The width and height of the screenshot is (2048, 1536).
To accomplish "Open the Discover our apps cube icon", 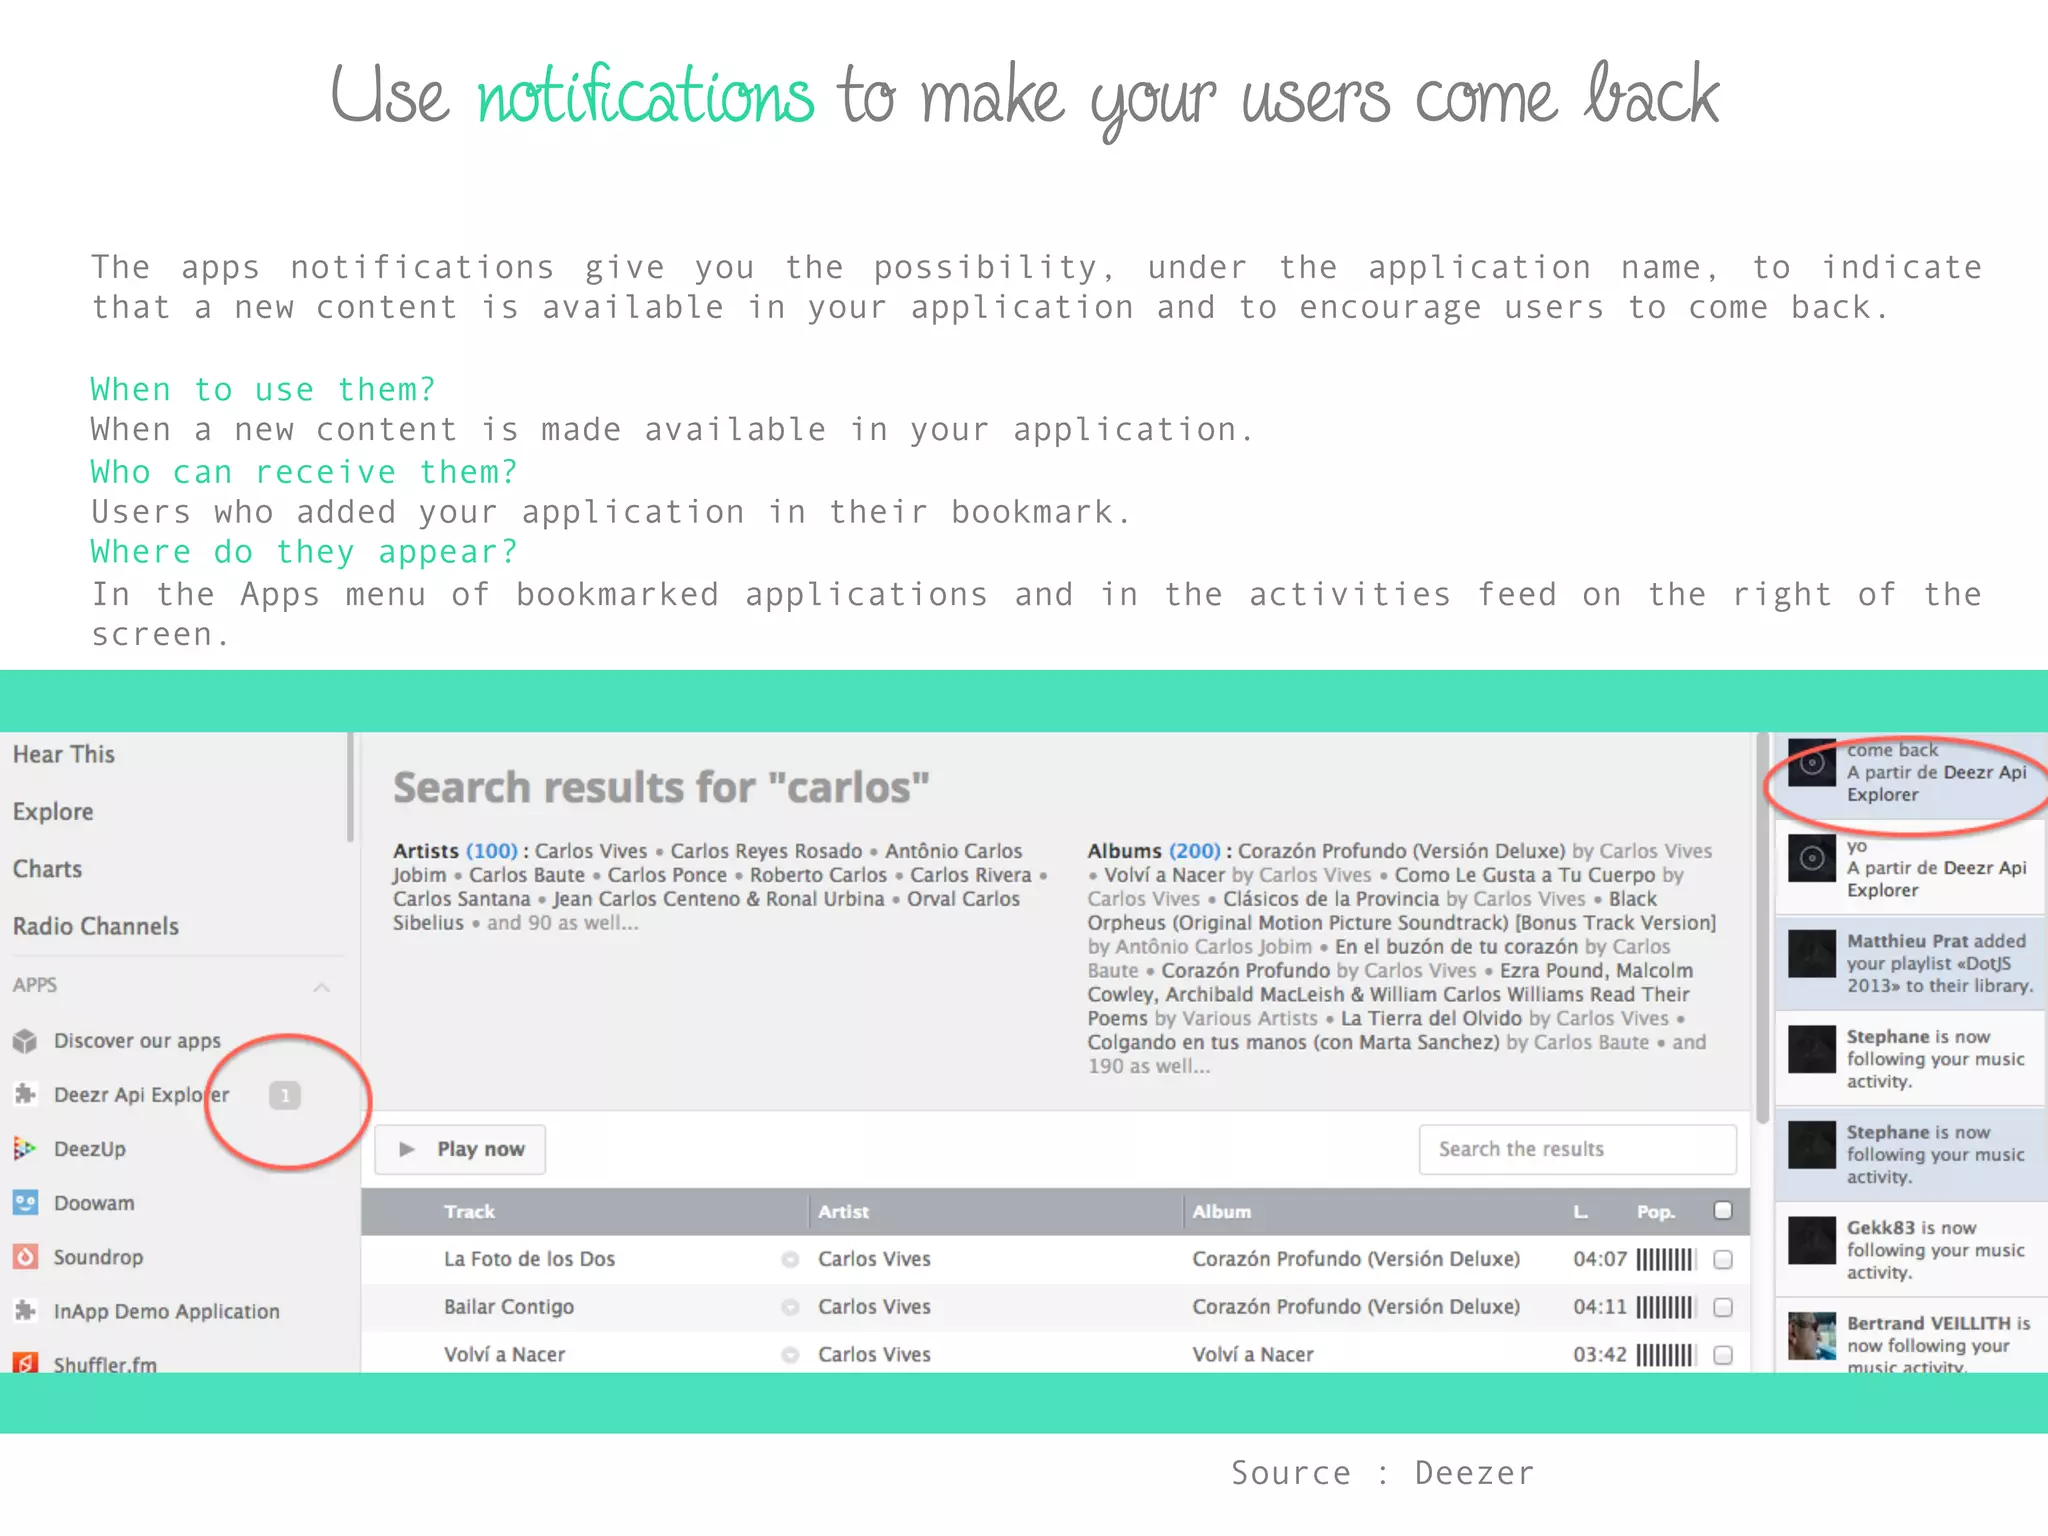I will pos(25,1041).
